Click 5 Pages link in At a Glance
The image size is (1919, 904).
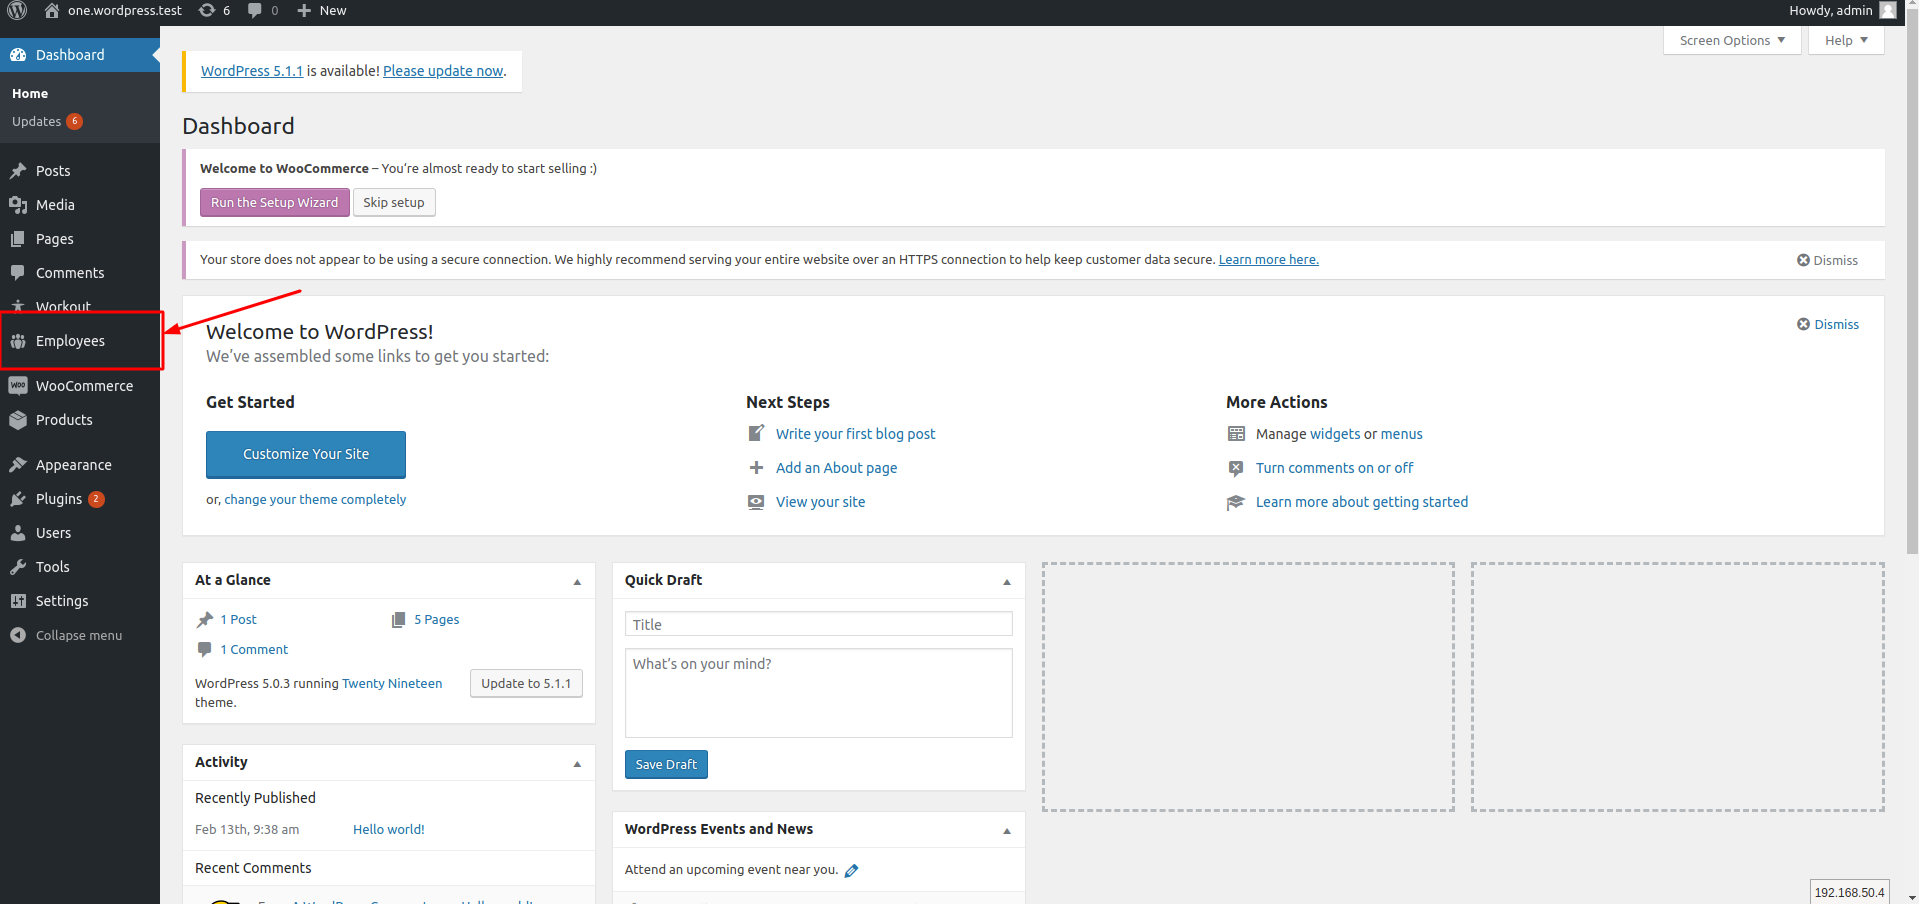coord(437,620)
